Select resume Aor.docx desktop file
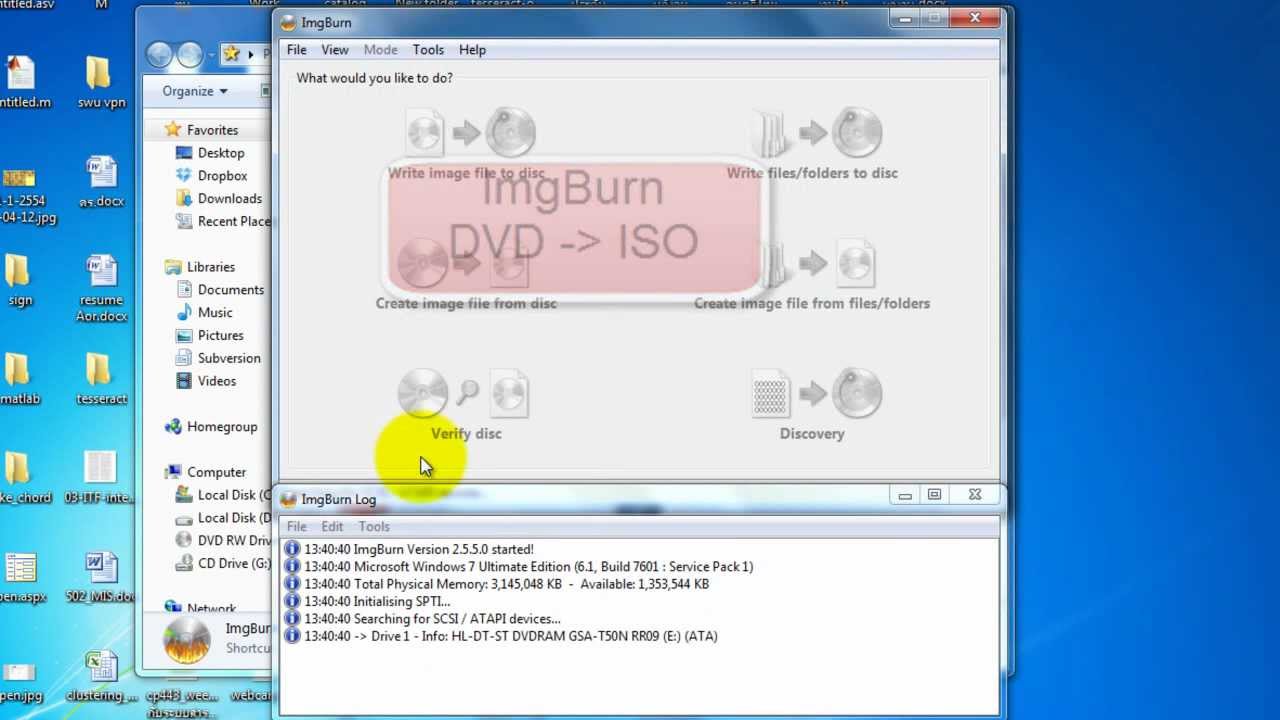 [101, 288]
